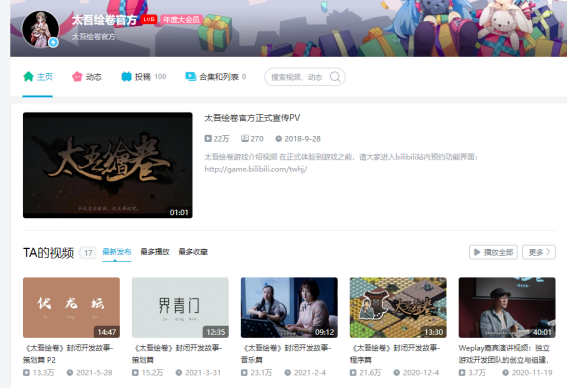Click the 更多 more button
Viewport: 567px width, 388px height.
(539, 252)
